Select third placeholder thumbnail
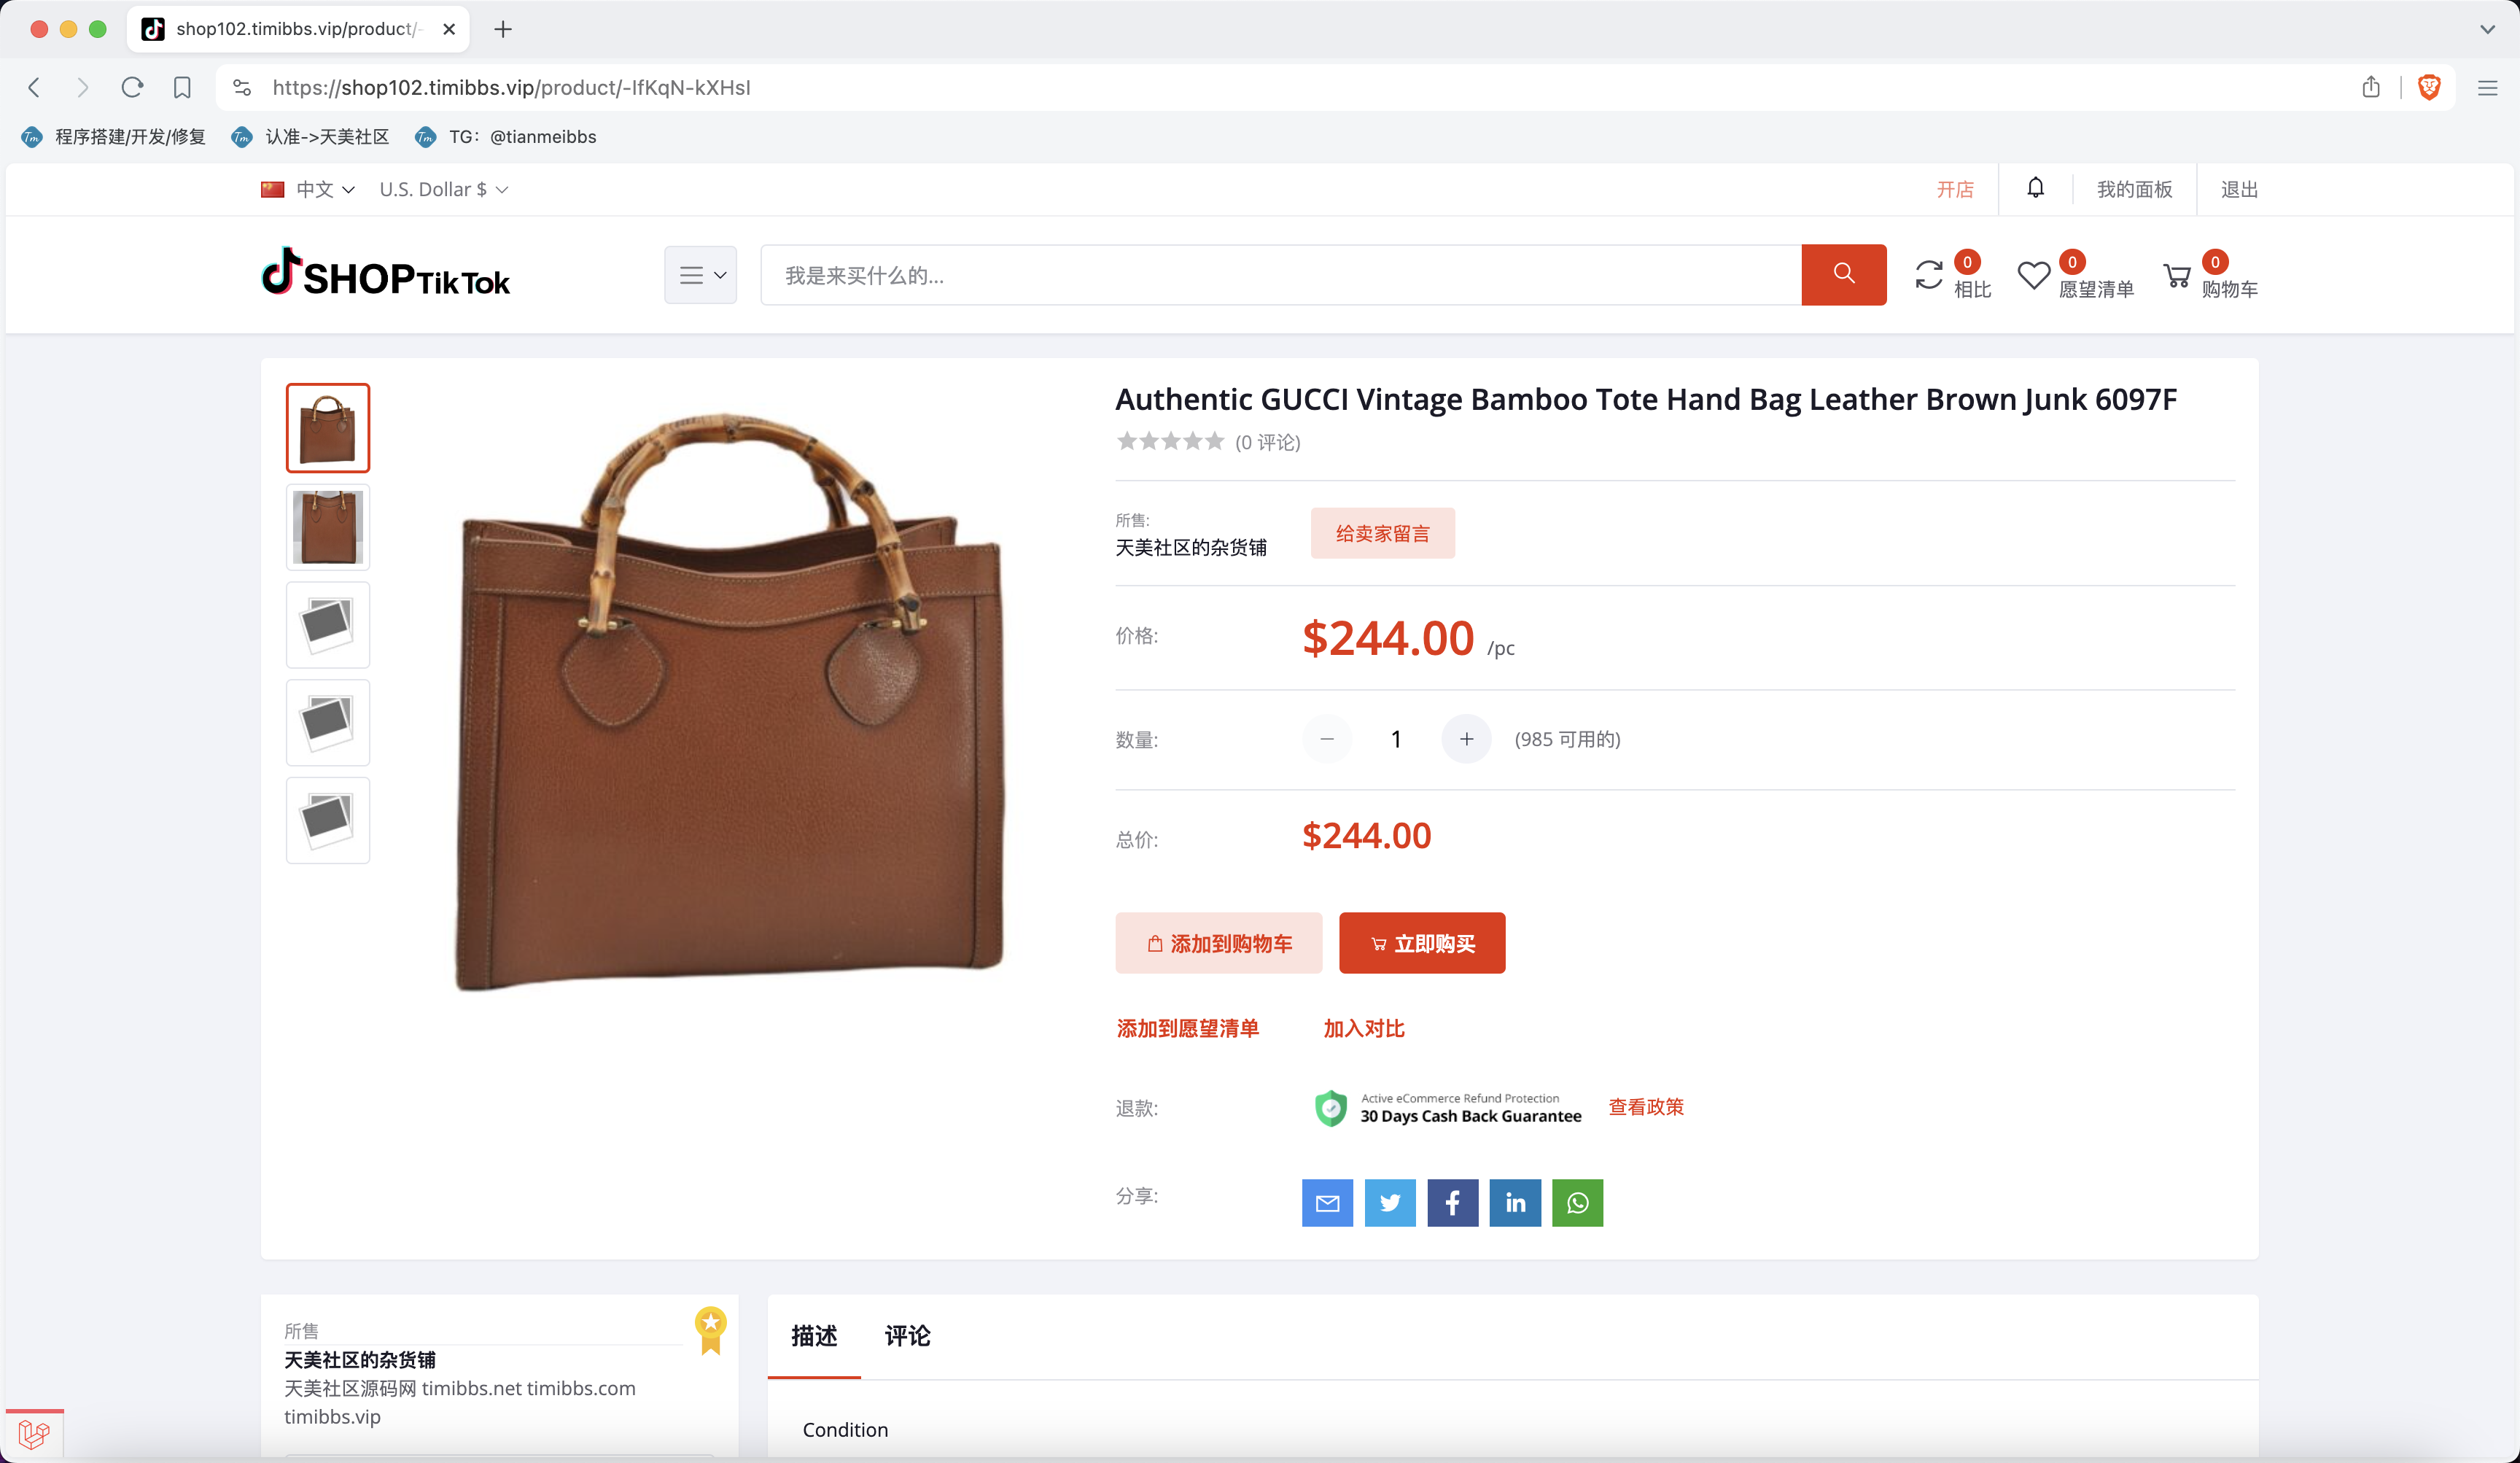 coord(328,624)
